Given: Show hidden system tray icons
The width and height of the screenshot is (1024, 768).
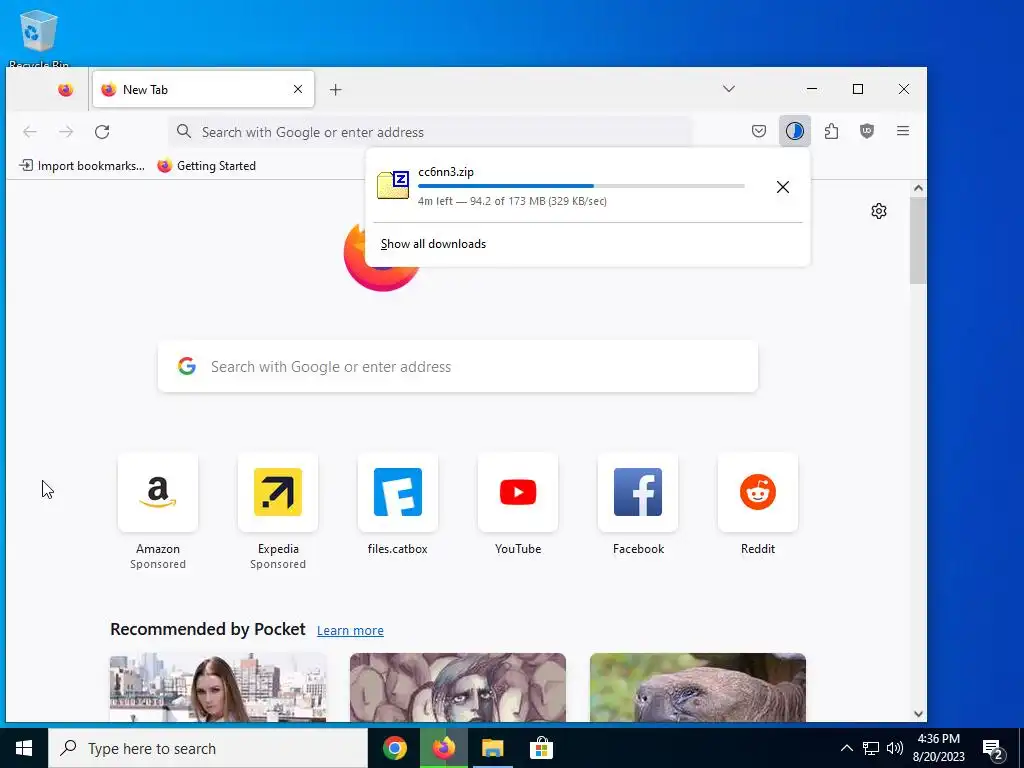Looking at the screenshot, I should coord(846,748).
